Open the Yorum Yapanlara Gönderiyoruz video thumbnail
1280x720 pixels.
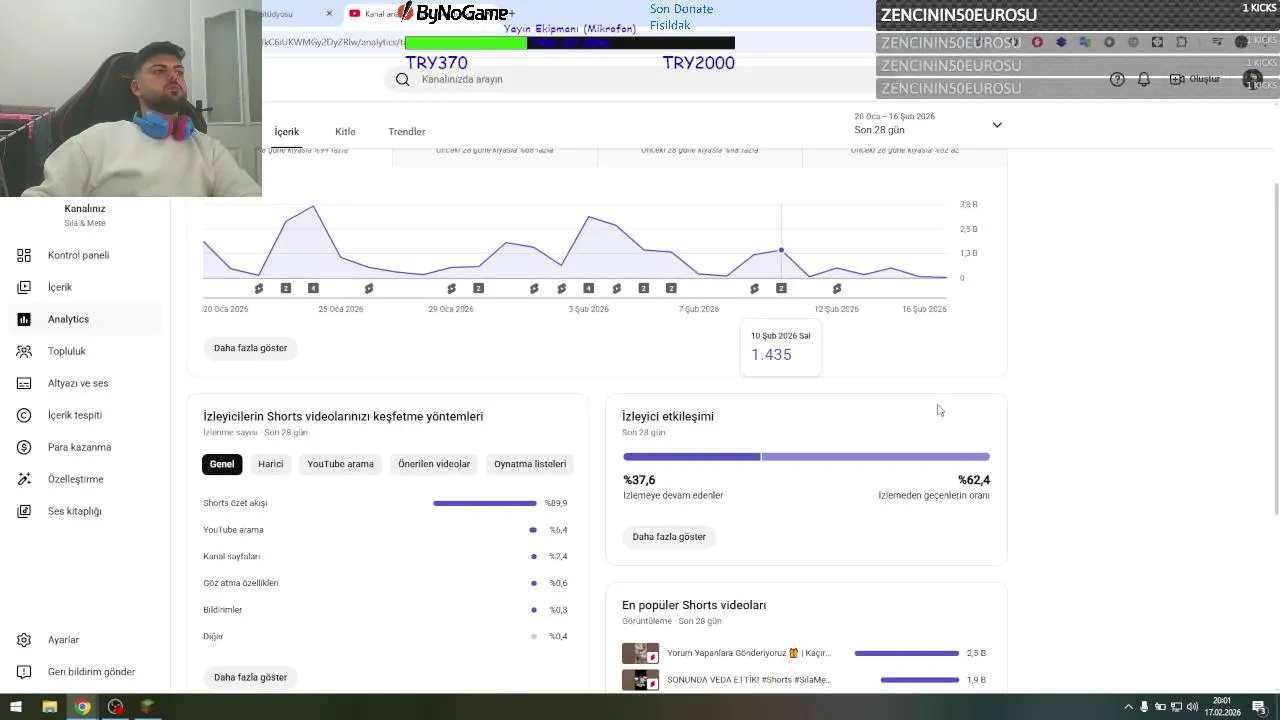tap(640, 653)
